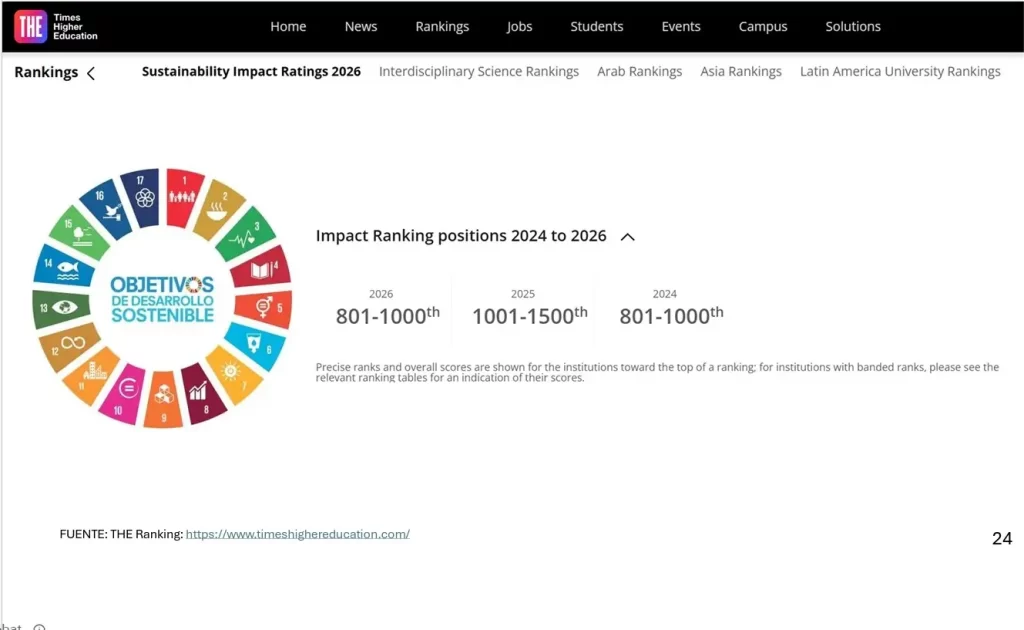The height and width of the screenshot is (630, 1024).
Task: Click the SDG 4 Education book segment
Action: 263,268
